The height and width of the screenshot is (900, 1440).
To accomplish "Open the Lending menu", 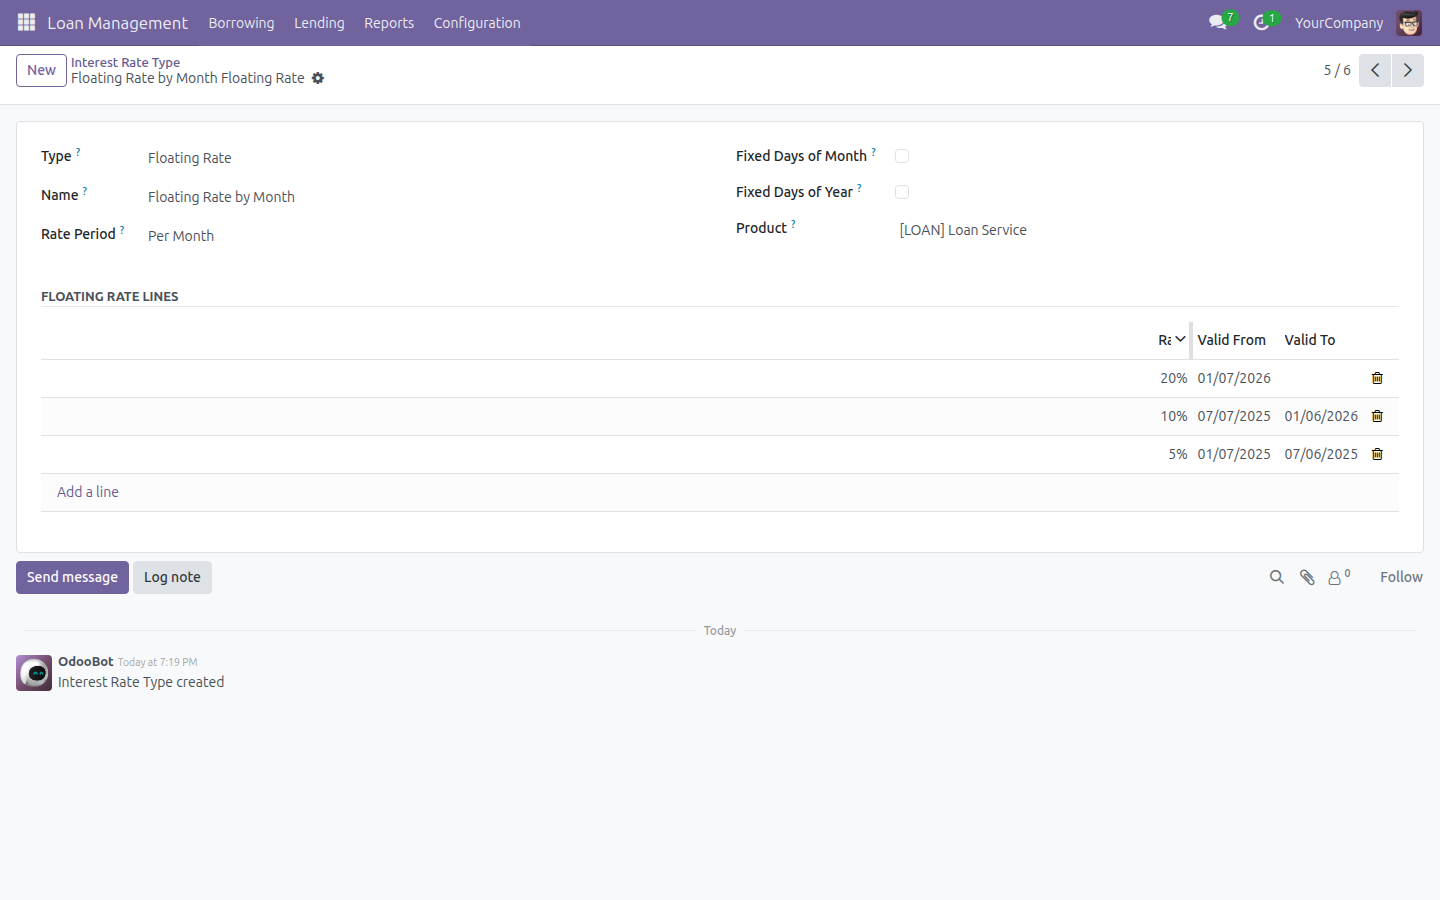I will [319, 22].
